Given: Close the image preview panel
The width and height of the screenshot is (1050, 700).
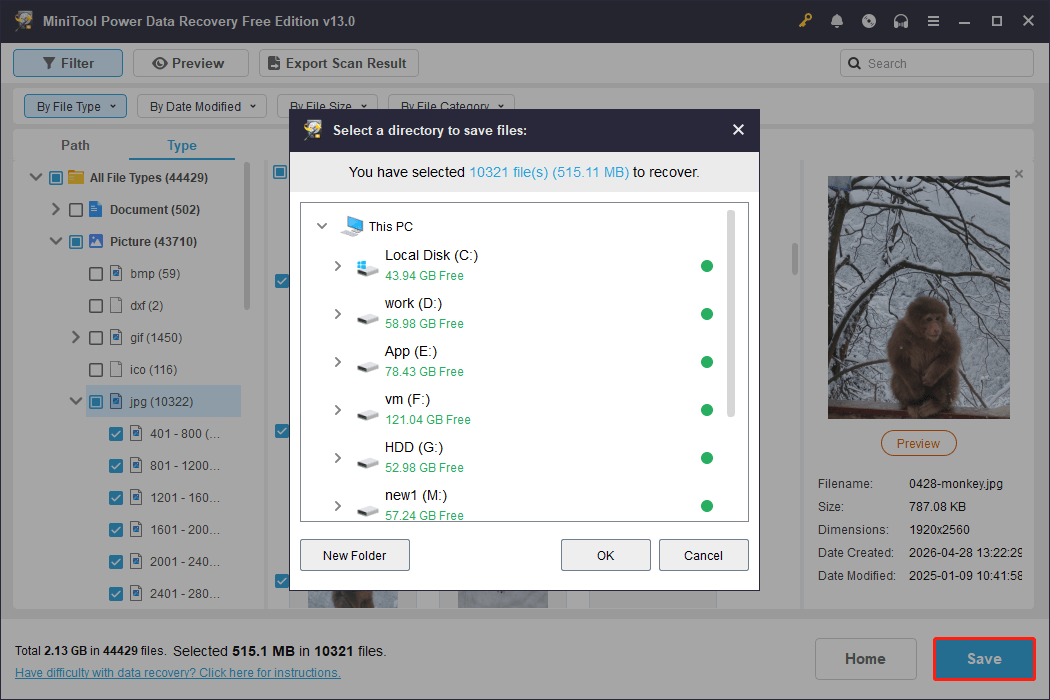Looking at the screenshot, I should pos(1019,173).
